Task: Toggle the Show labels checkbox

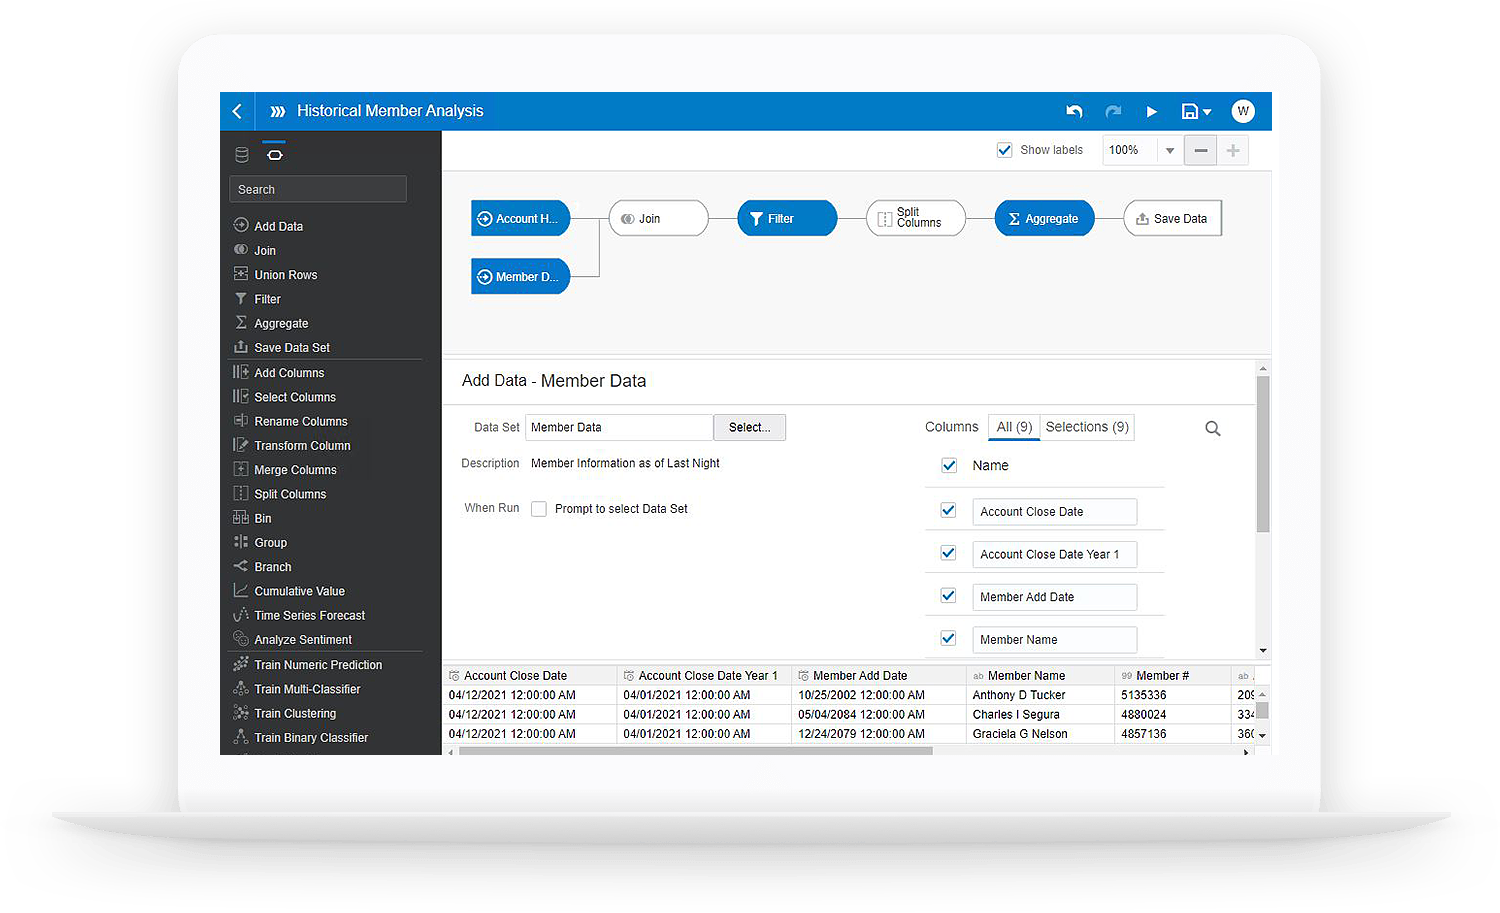Action: pos(1005,150)
